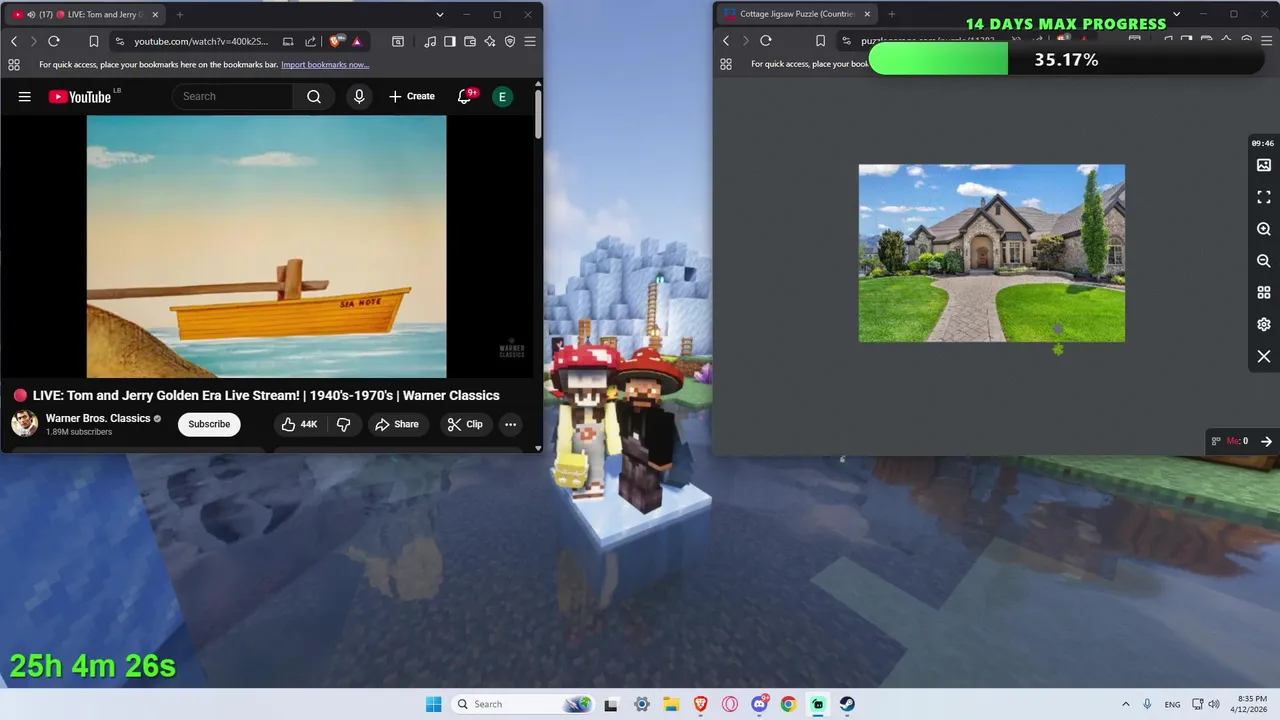Open the Warner Bros. Classics channel avatar
The image size is (1280, 720).
pos(24,424)
